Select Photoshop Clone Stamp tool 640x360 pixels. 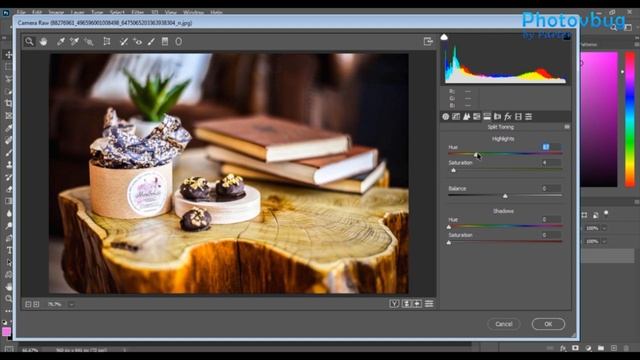(x=8, y=165)
